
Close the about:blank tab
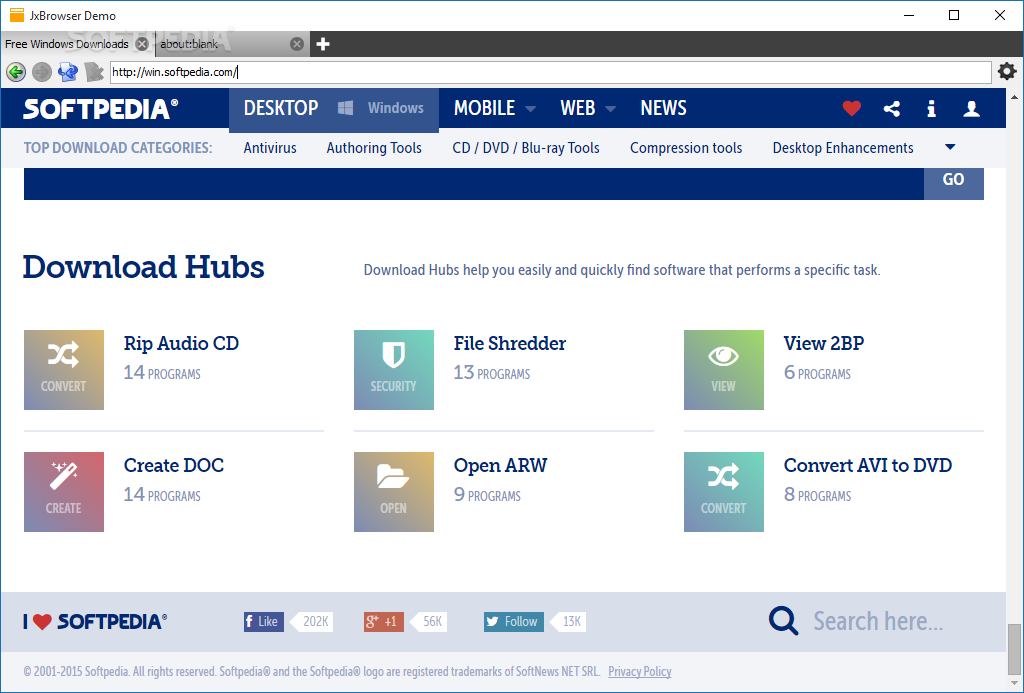pos(296,44)
